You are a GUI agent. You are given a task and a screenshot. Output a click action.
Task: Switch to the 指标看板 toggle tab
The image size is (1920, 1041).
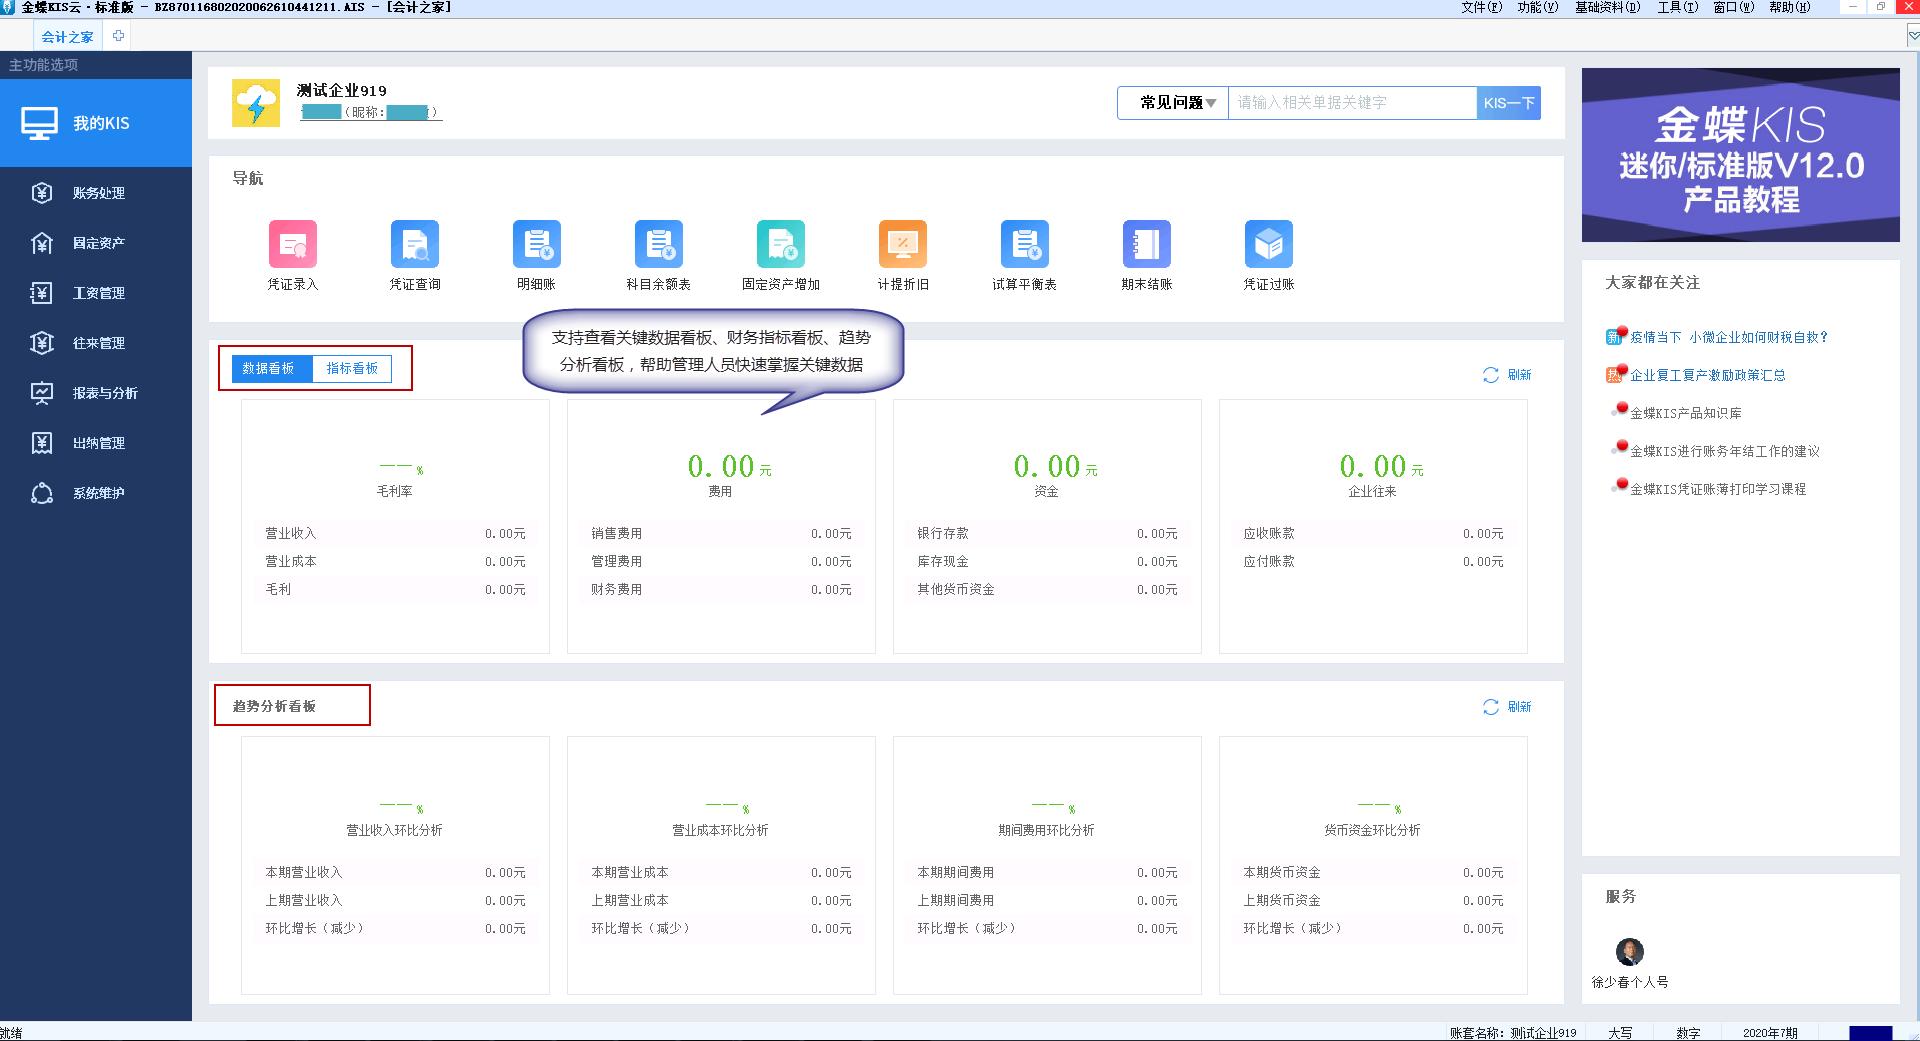coord(352,369)
